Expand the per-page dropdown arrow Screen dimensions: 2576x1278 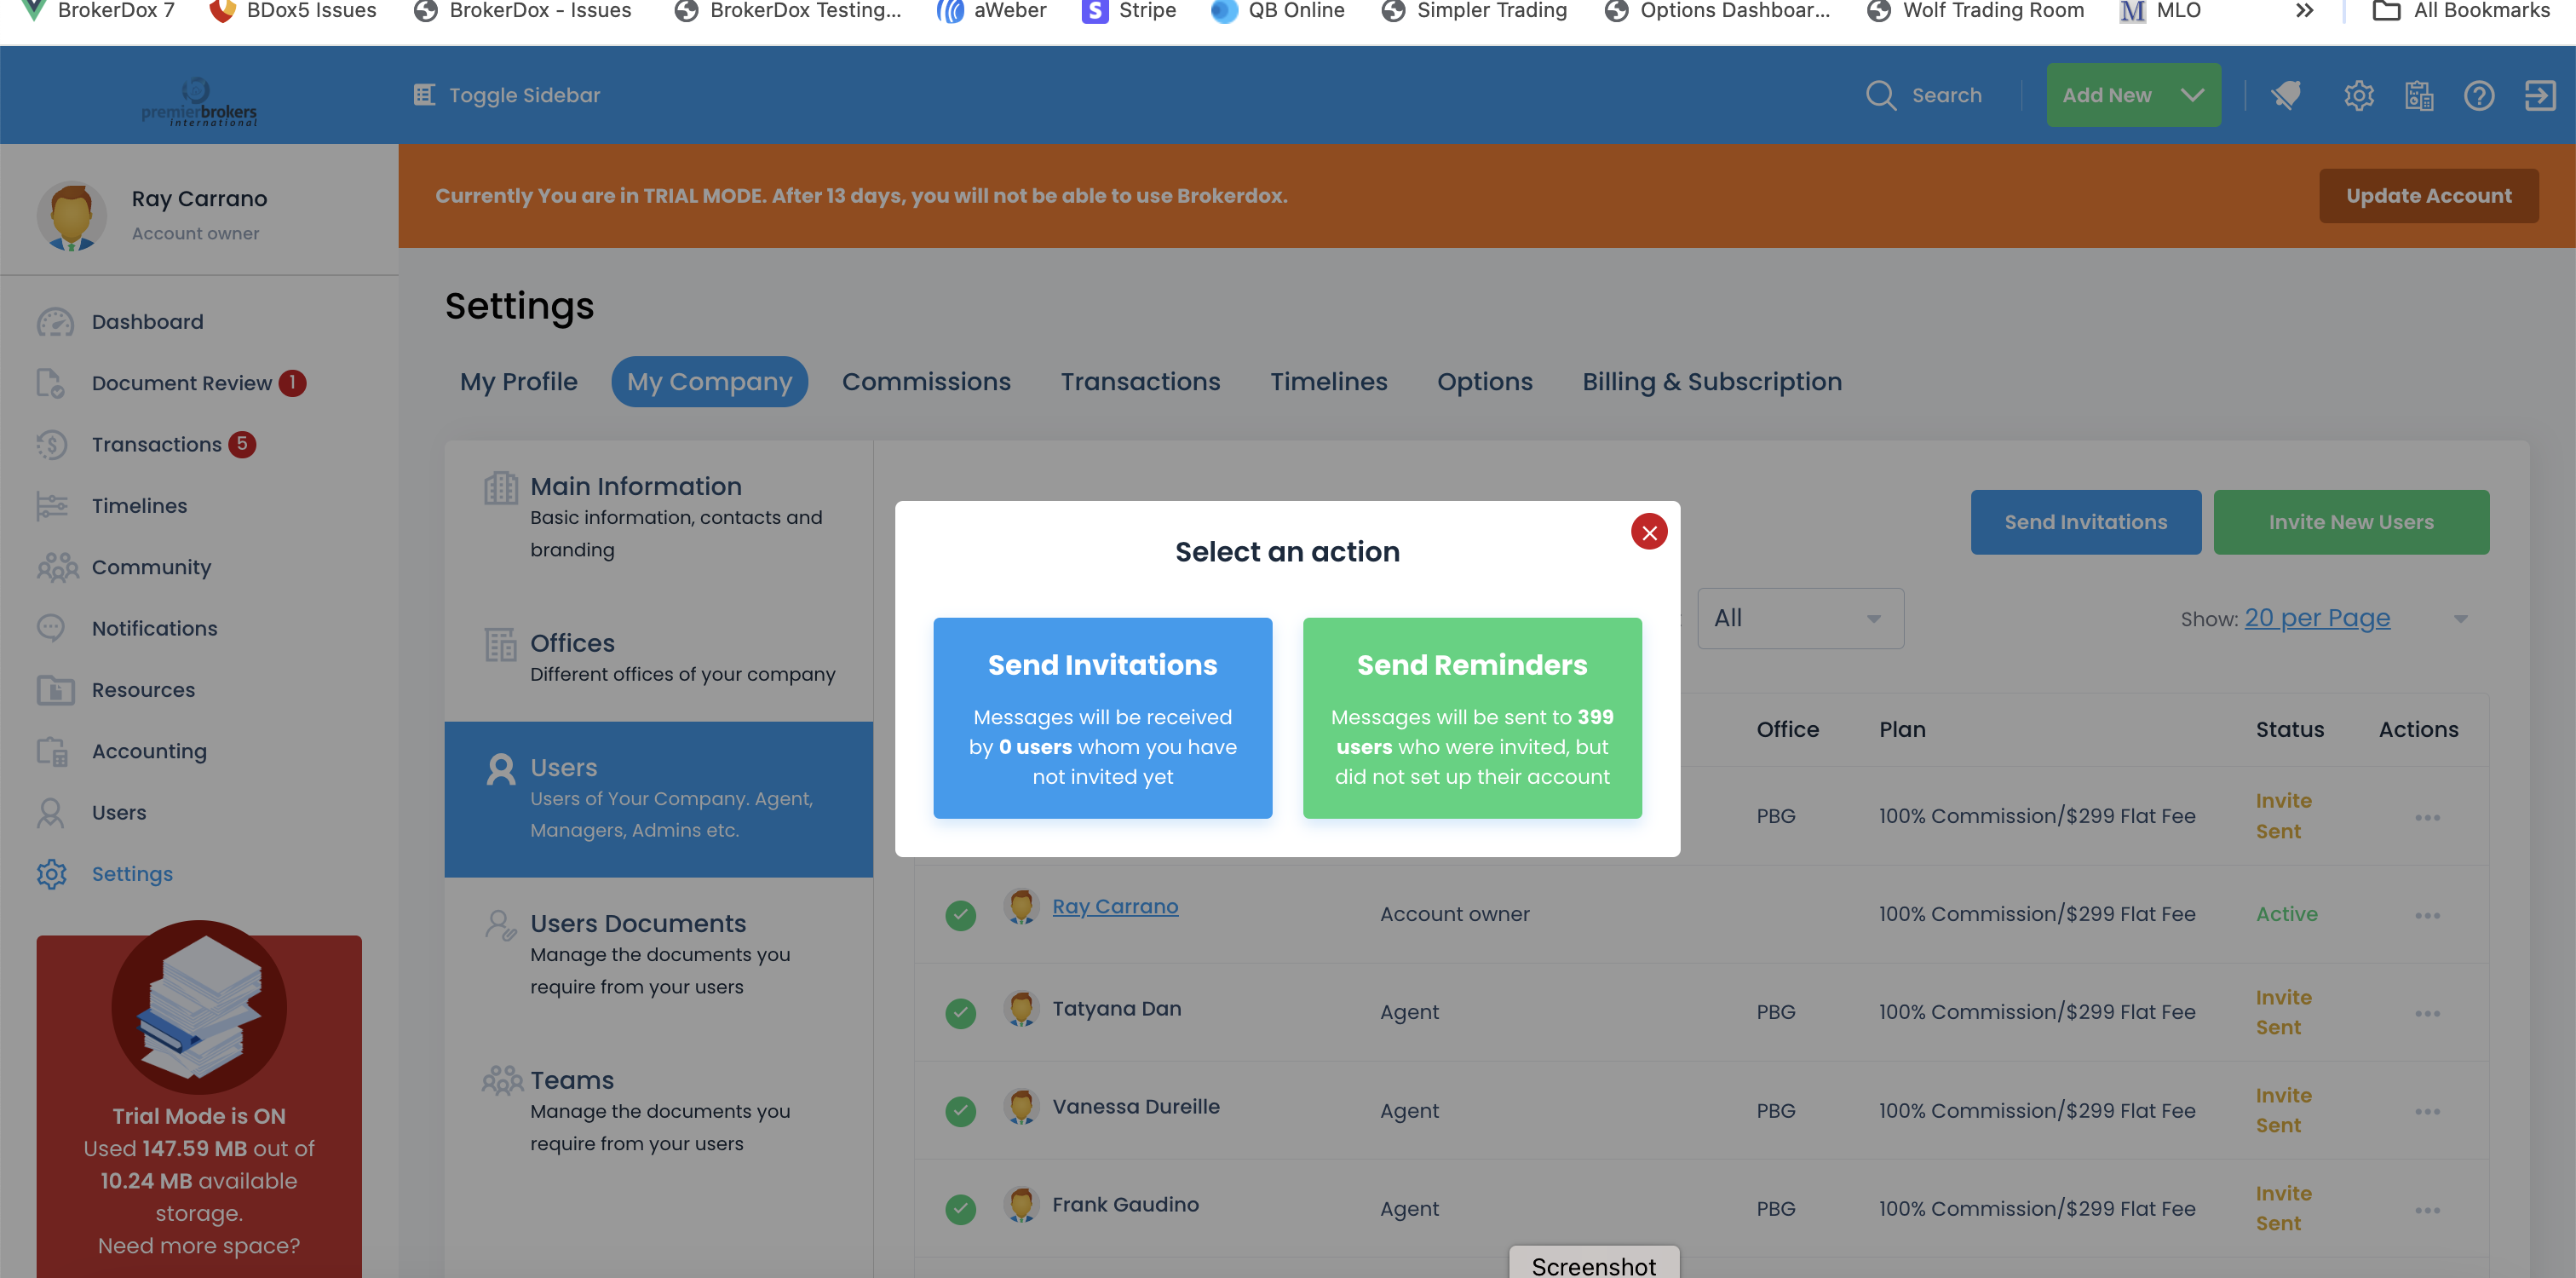point(2461,620)
